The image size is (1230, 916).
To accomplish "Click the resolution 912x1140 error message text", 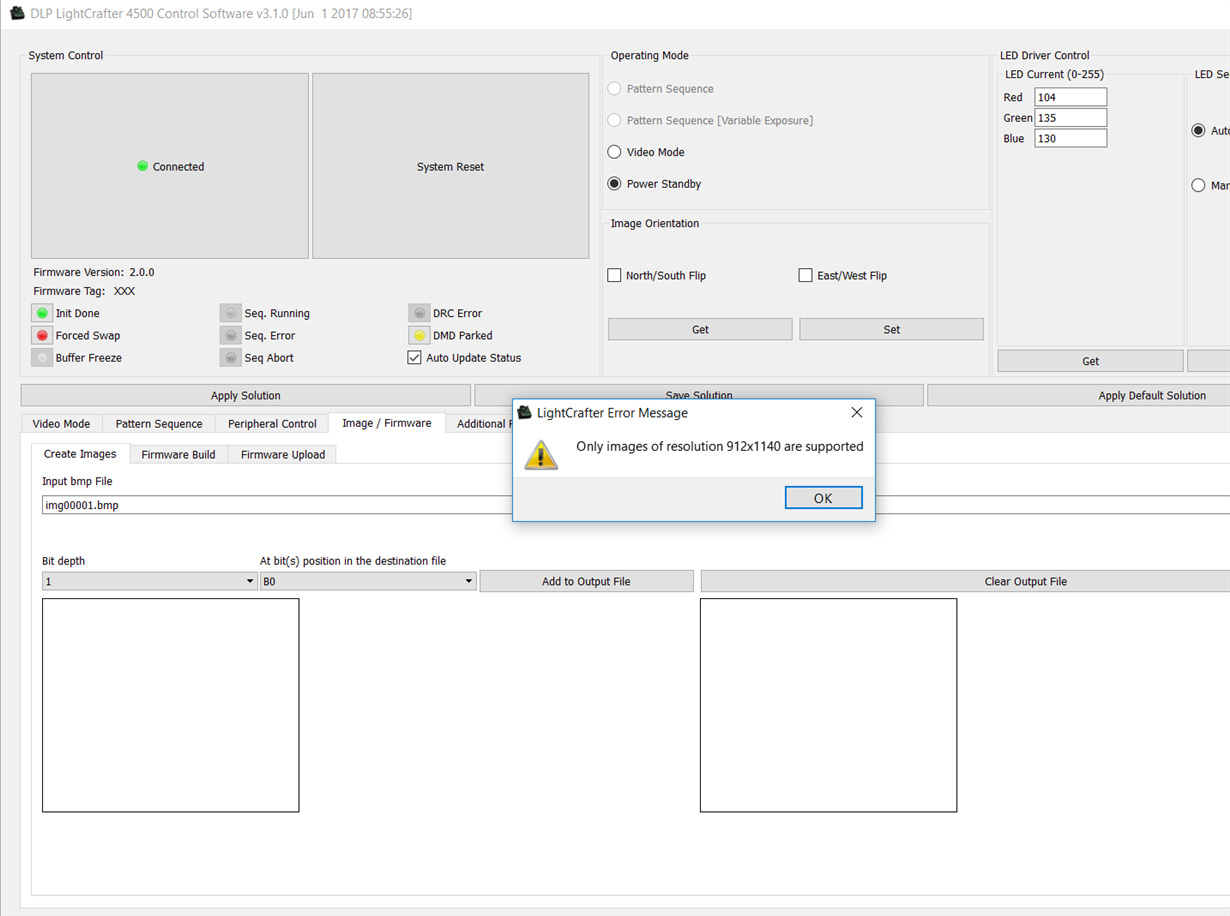I will (x=720, y=446).
